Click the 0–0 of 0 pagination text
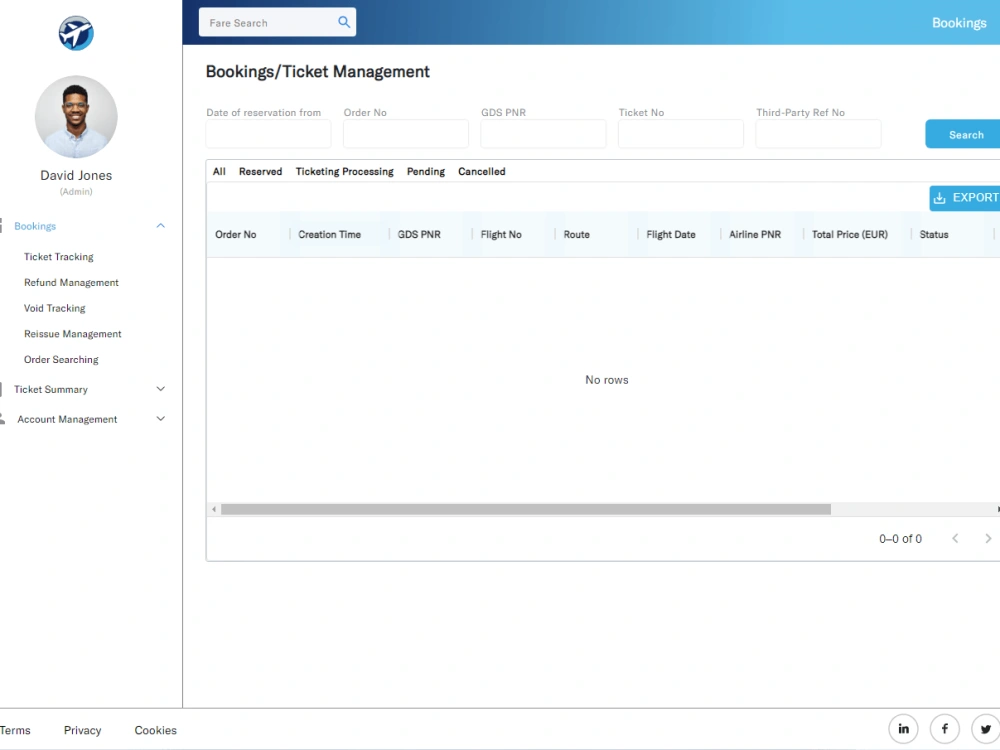 pos(900,538)
